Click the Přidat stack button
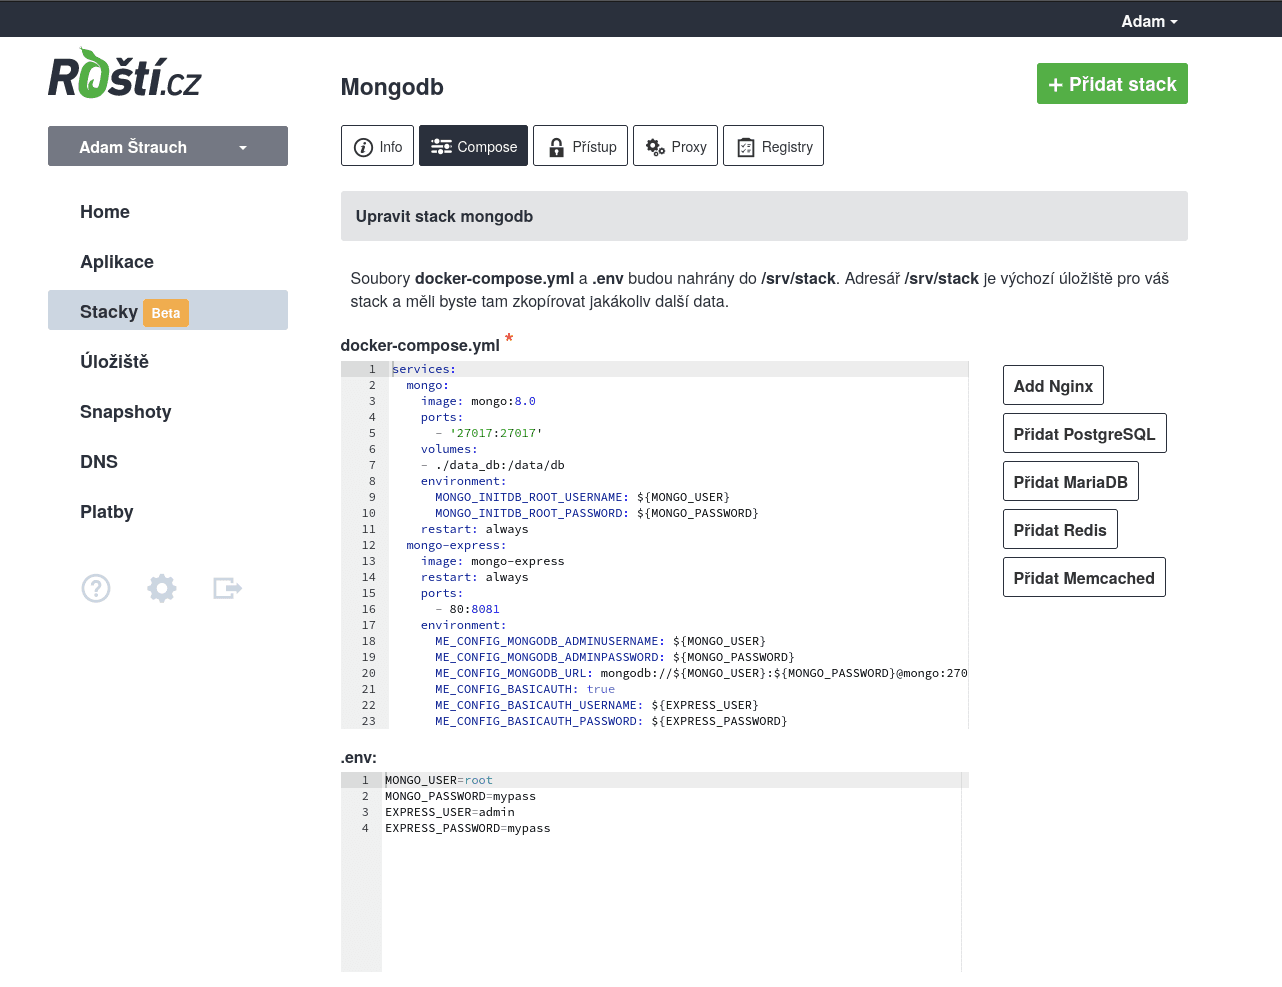This screenshot has width=1282, height=987. point(1112,84)
